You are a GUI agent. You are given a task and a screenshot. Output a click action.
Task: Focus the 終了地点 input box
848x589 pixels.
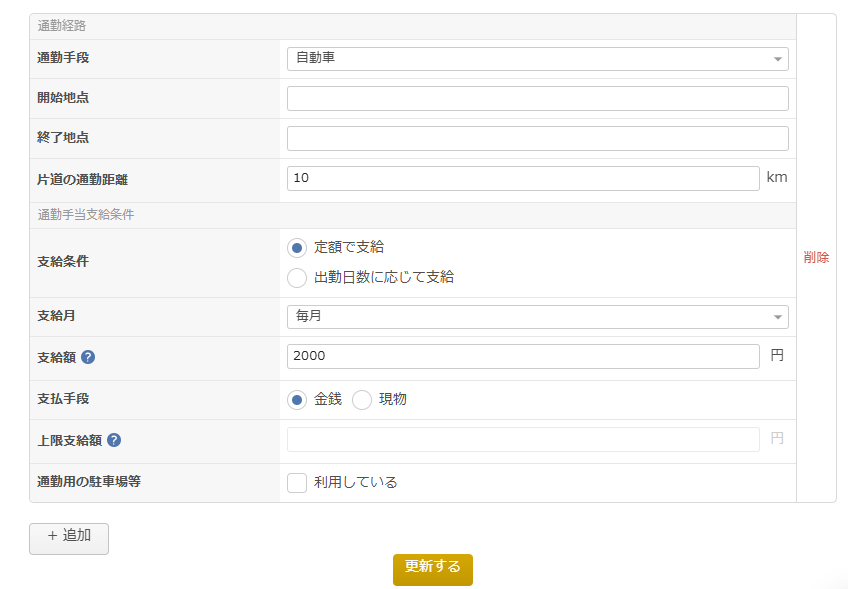(x=537, y=138)
